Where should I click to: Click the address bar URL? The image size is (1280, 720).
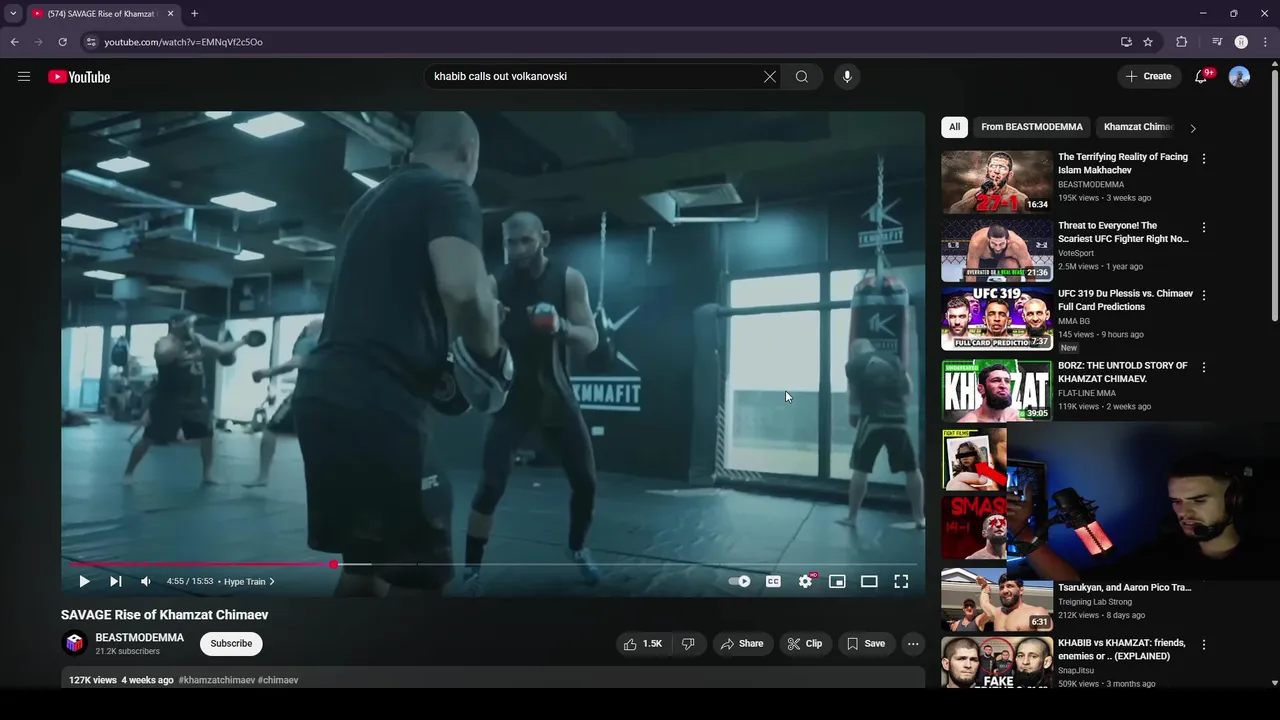(183, 42)
